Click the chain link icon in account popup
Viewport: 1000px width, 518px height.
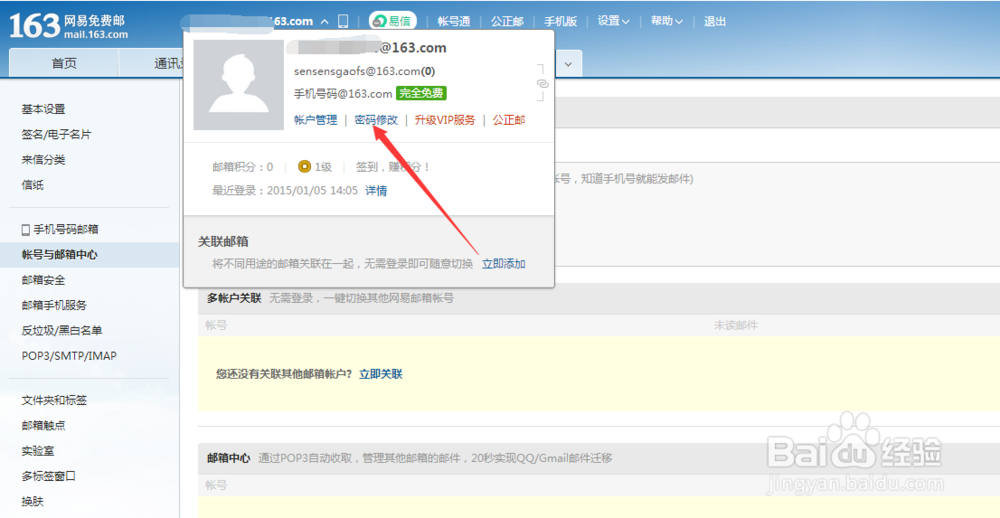[x=543, y=84]
